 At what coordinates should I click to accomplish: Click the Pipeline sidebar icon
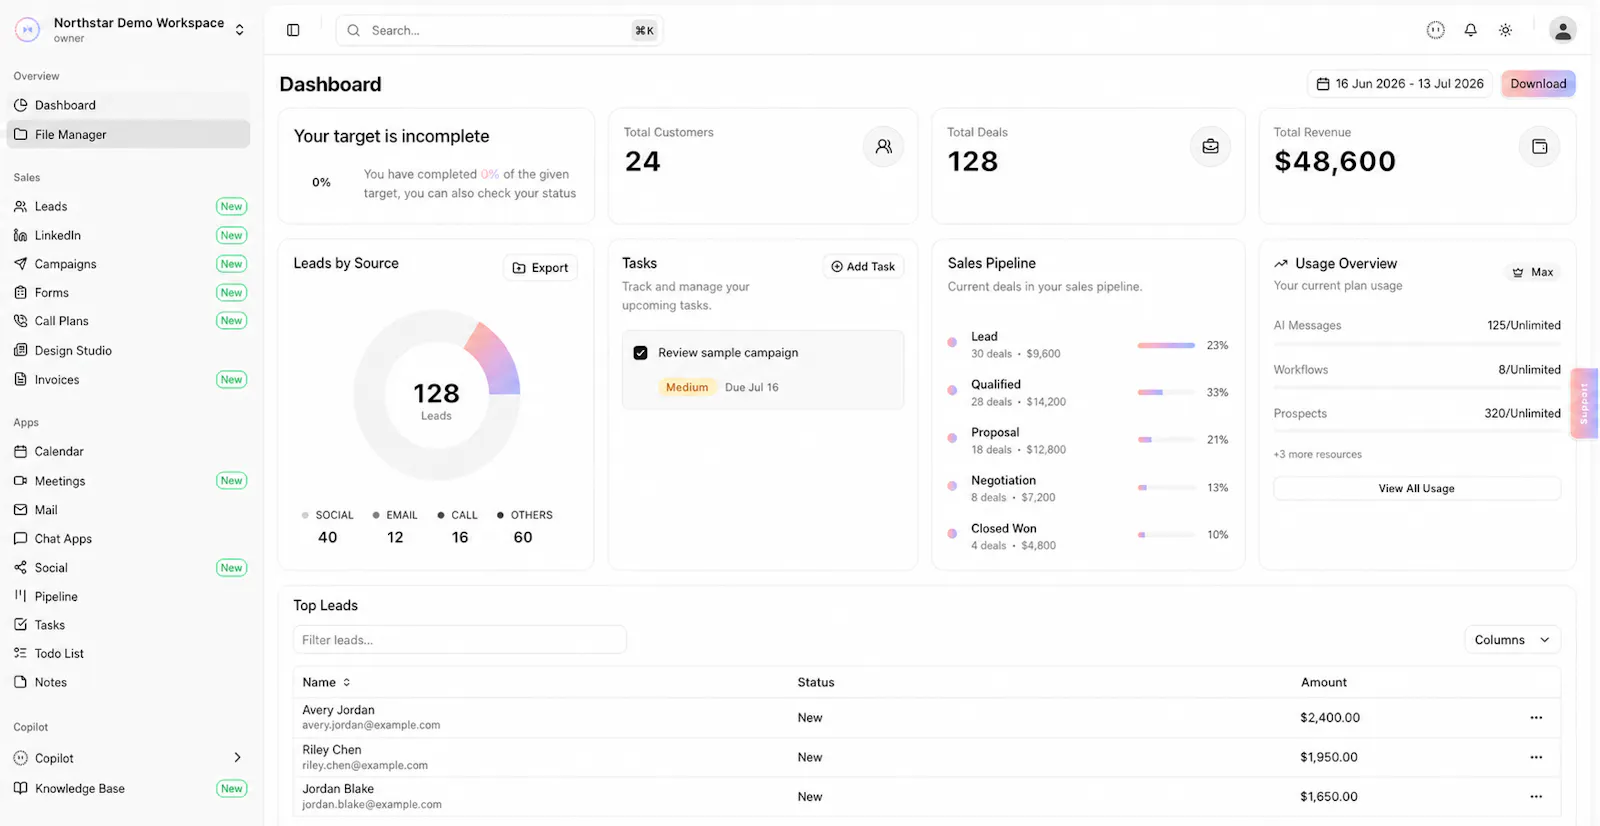point(20,596)
